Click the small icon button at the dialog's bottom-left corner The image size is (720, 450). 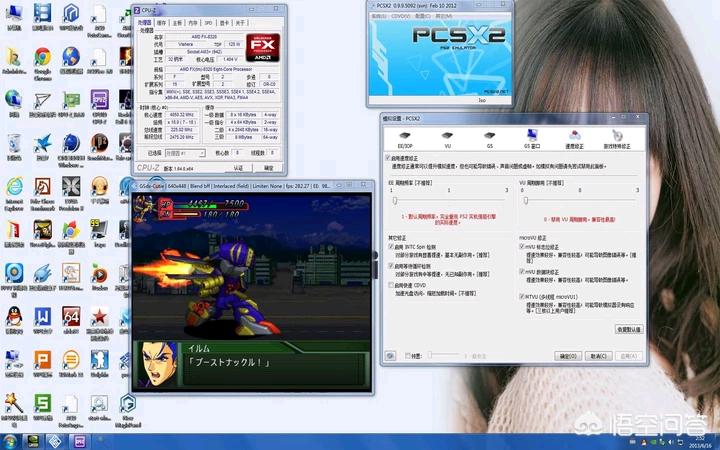[390, 356]
